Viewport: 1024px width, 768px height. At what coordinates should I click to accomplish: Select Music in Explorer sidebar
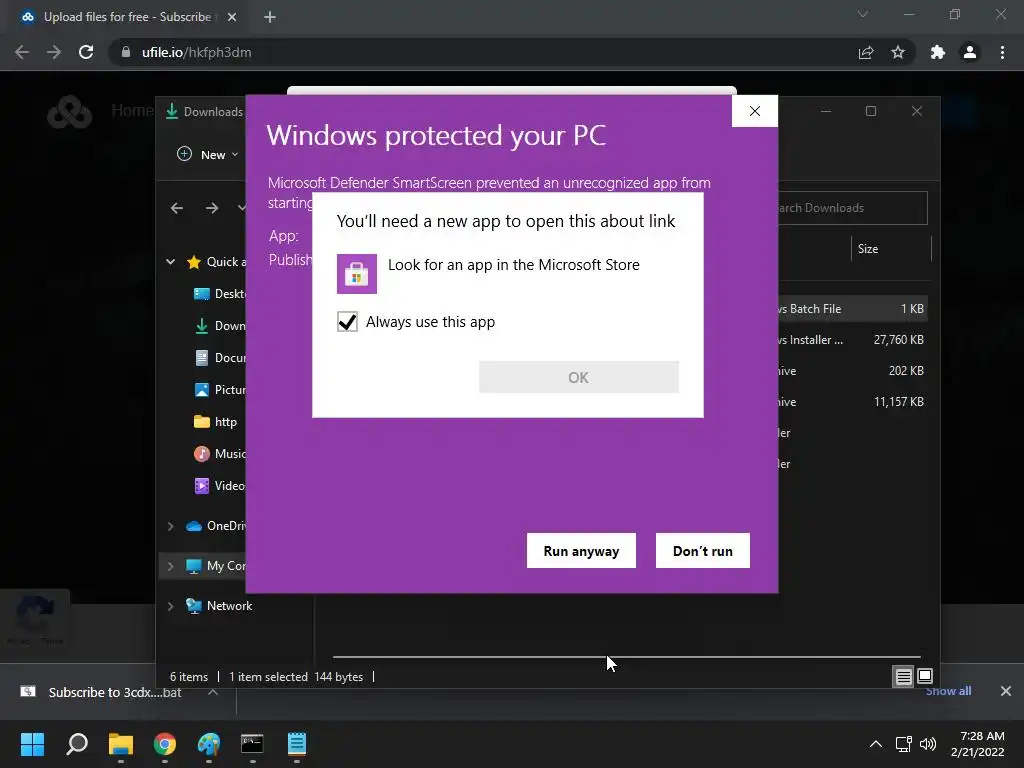pos(219,454)
